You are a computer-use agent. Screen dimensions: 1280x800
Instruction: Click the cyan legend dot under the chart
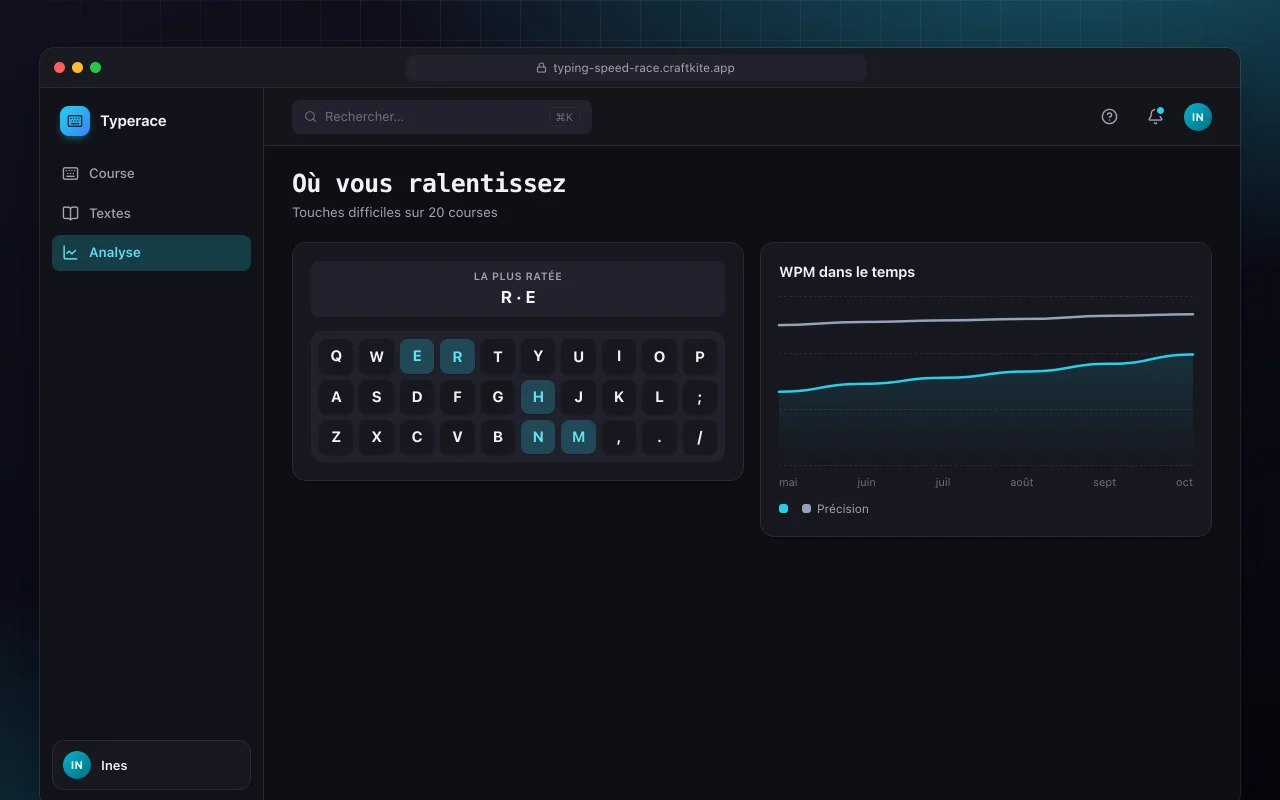click(783, 509)
